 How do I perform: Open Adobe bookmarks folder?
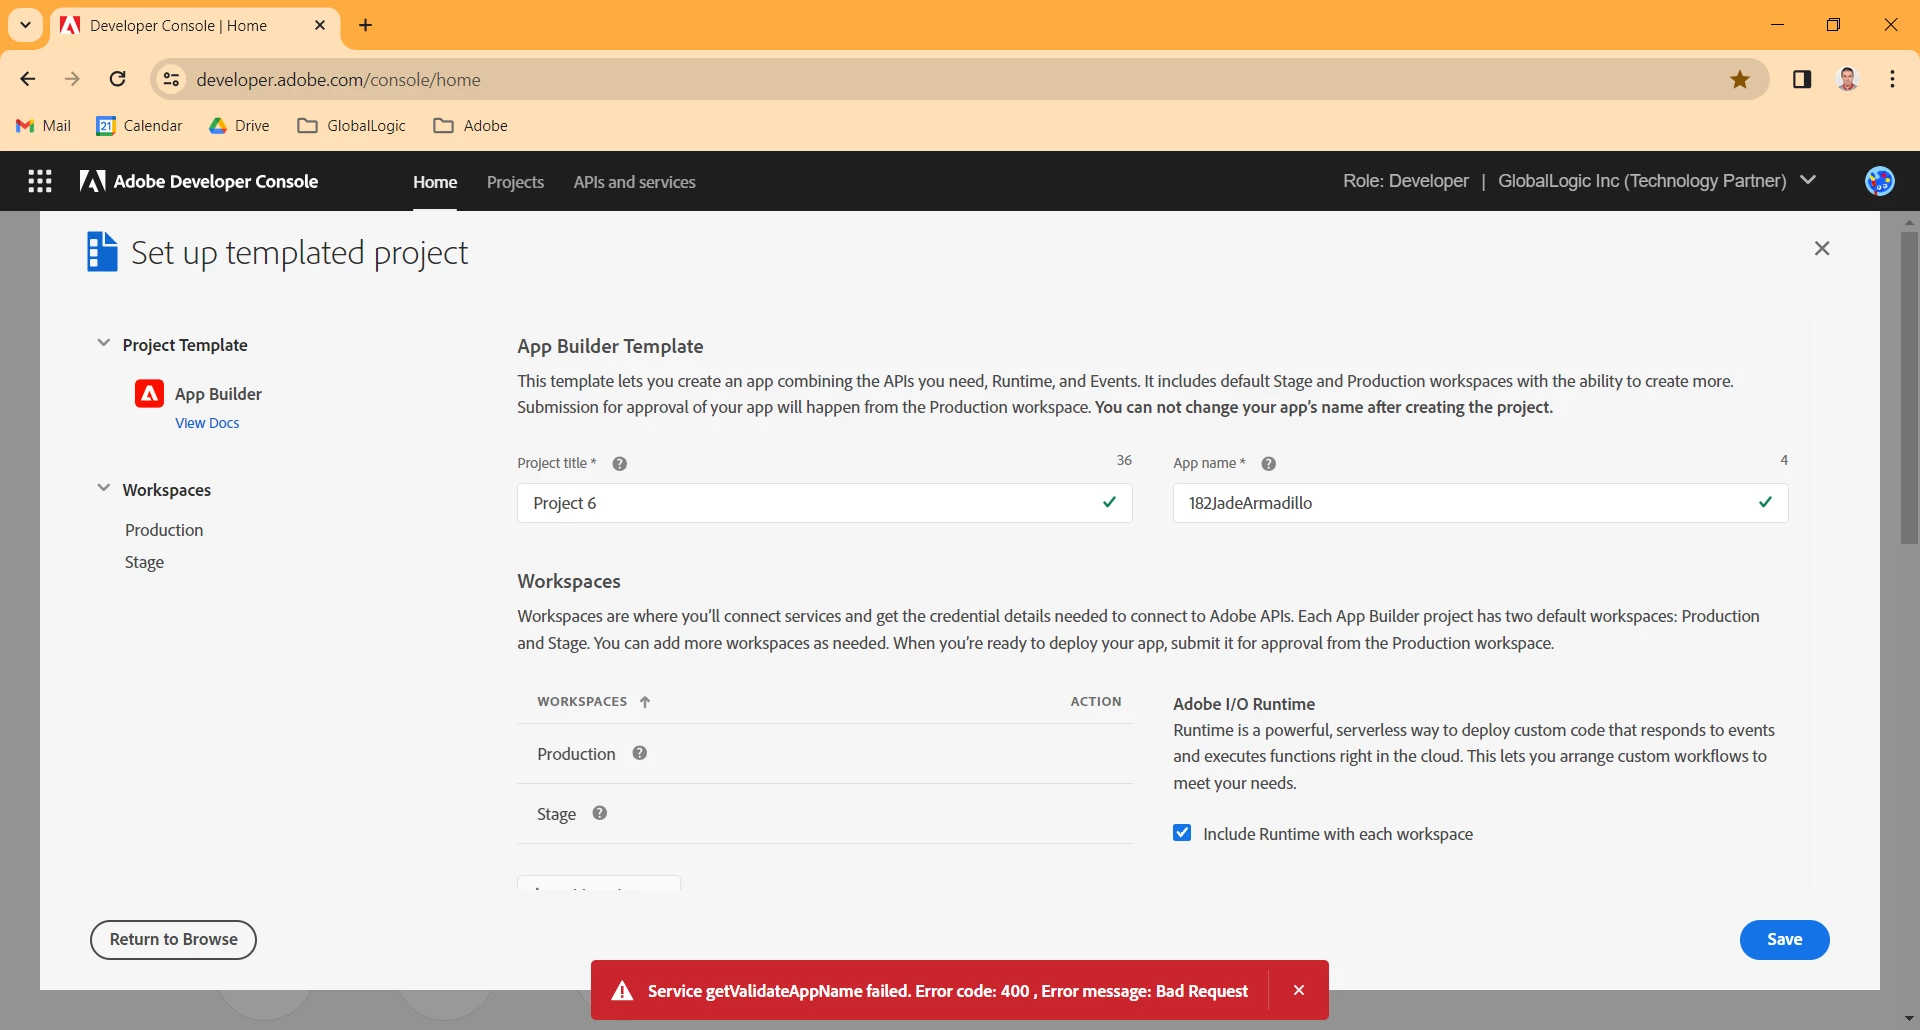click(471, 126)
